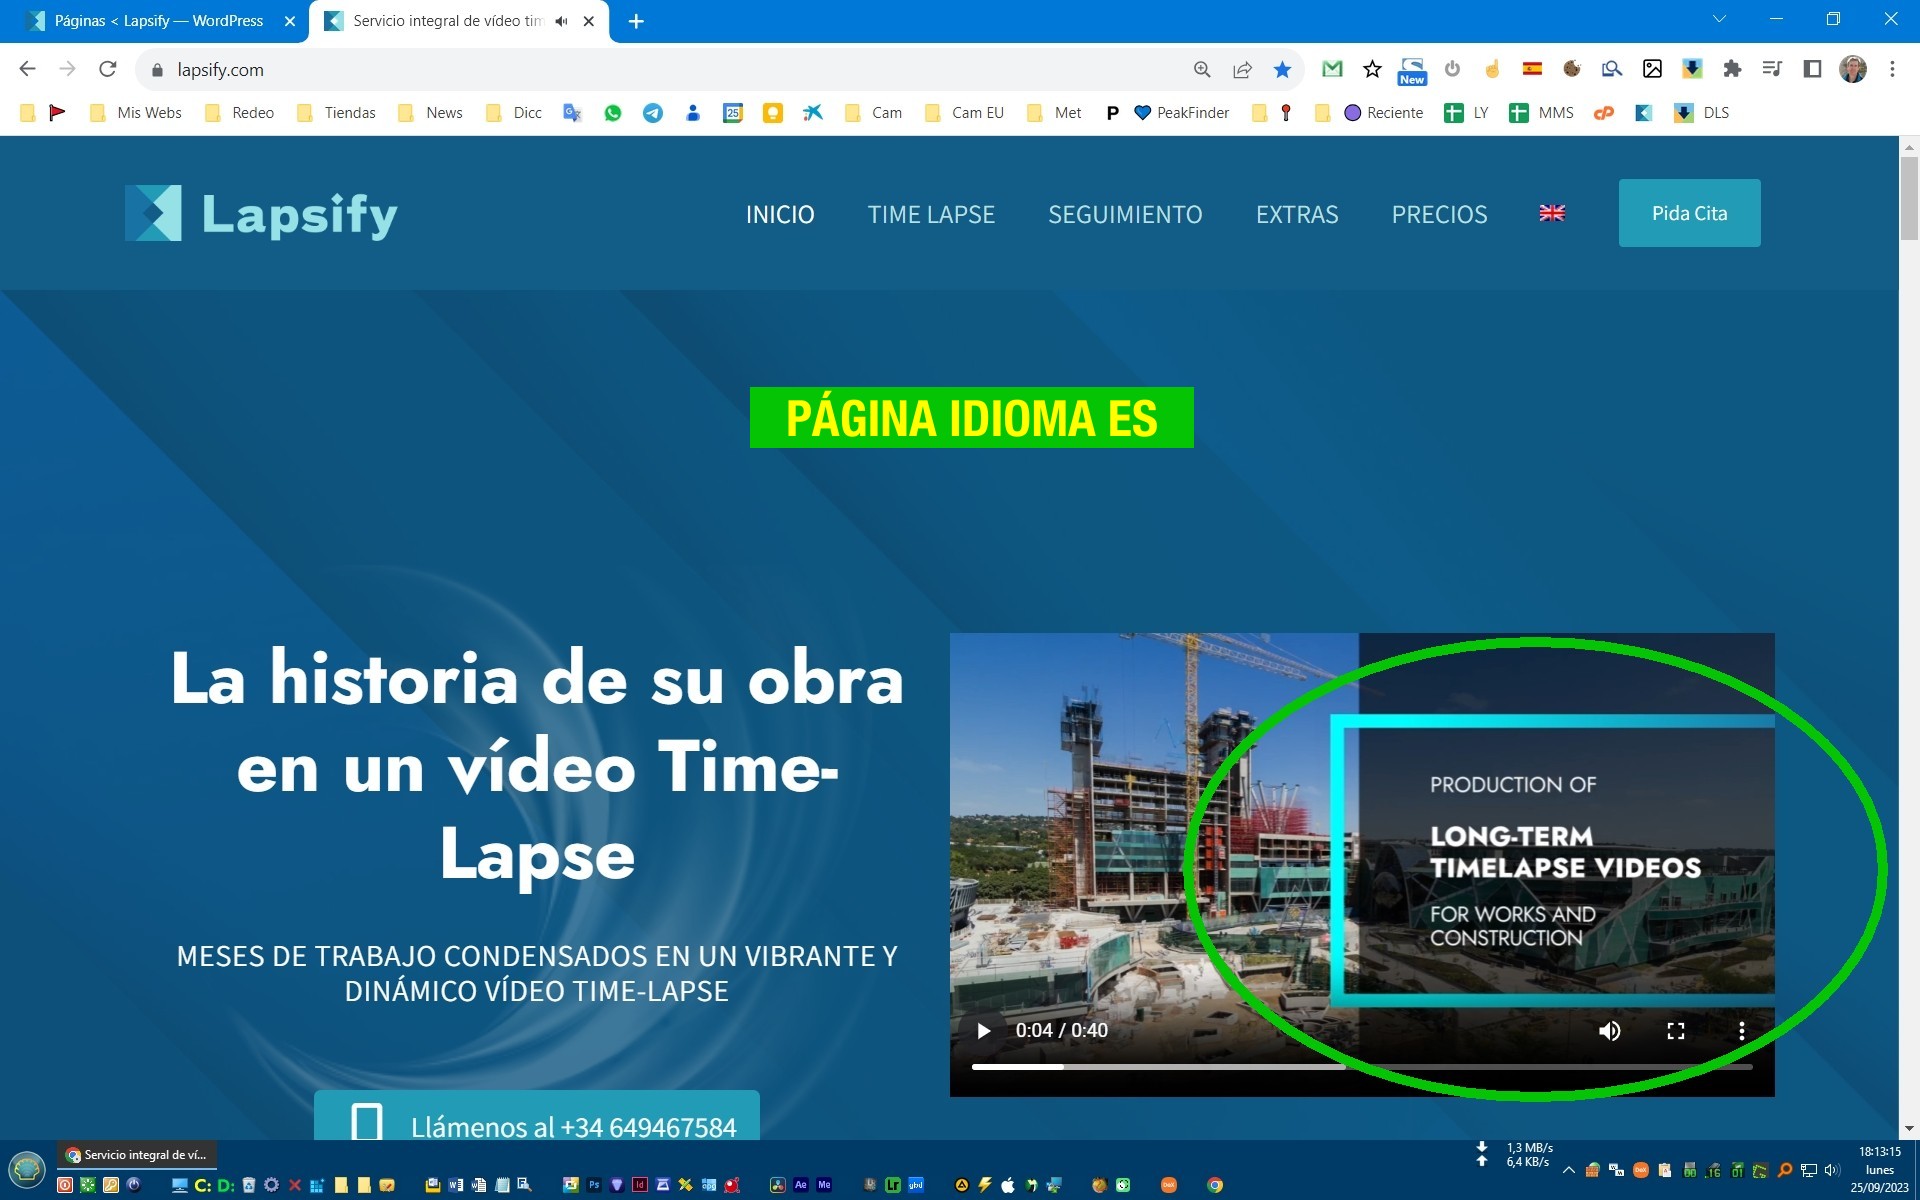Open the CaixaBank star bookmark
1920x1200 pixels.
coord(813,113)
